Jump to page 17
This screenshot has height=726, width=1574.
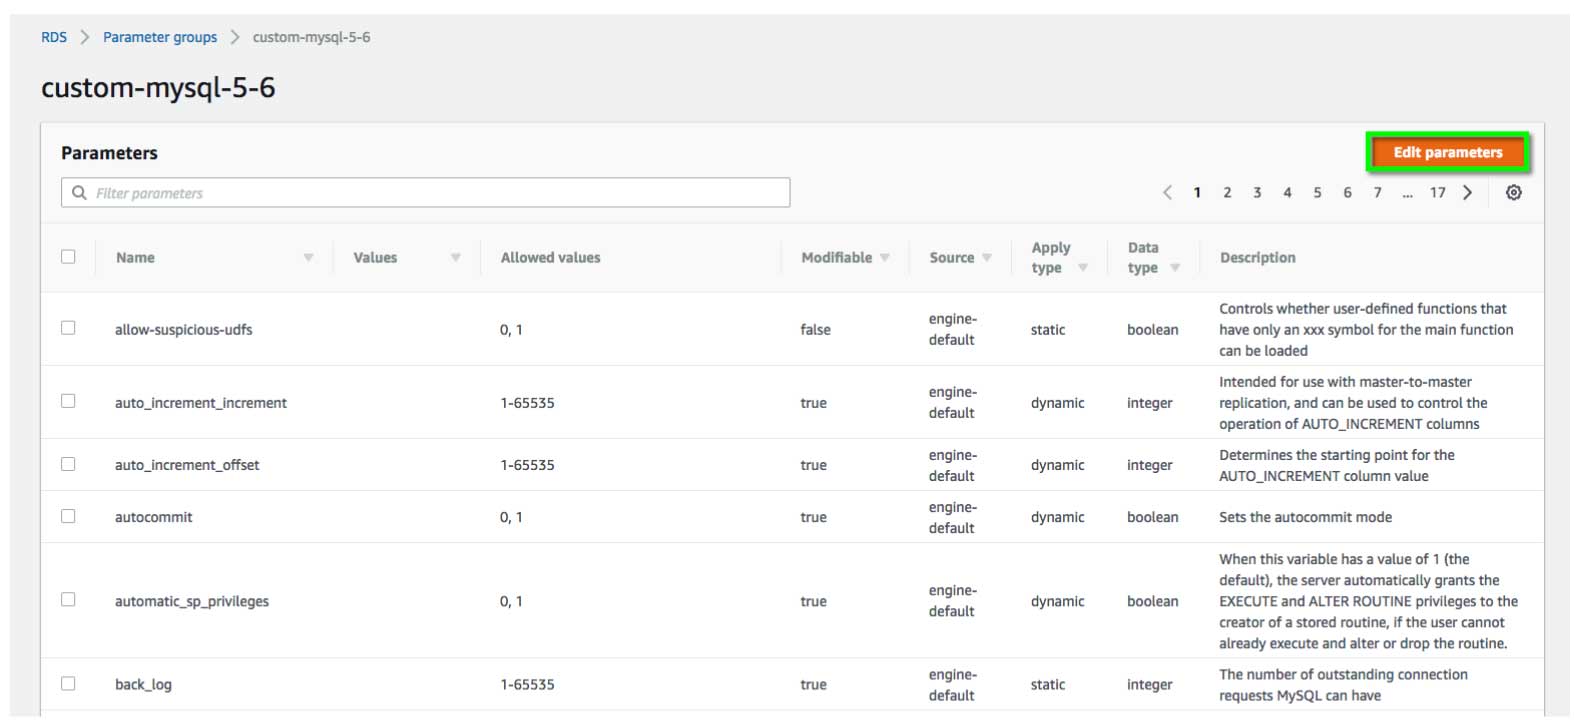coord(1437,193)
